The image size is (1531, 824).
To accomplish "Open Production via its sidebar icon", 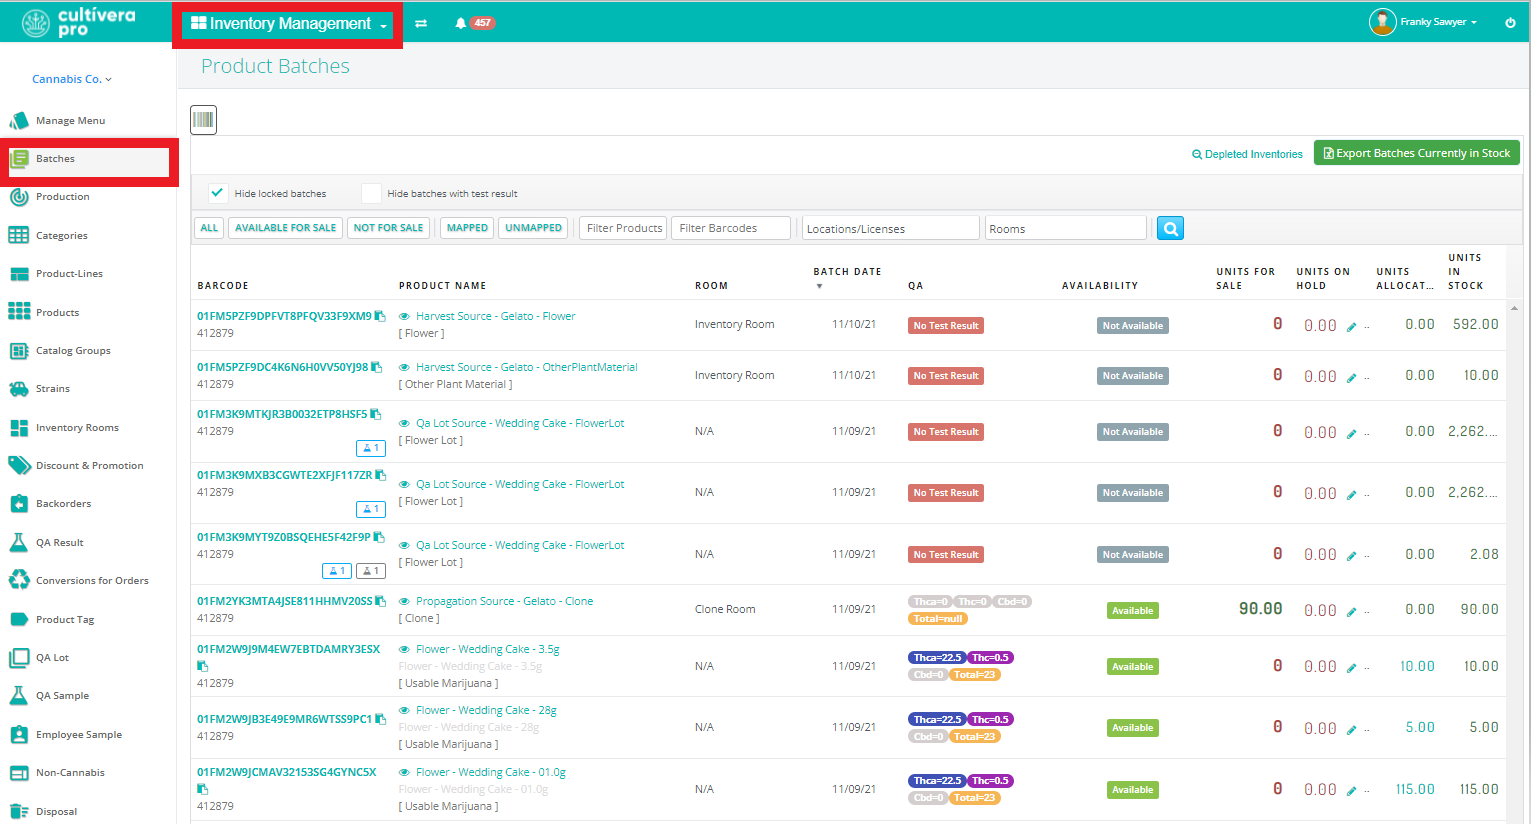I will [18, 197].
